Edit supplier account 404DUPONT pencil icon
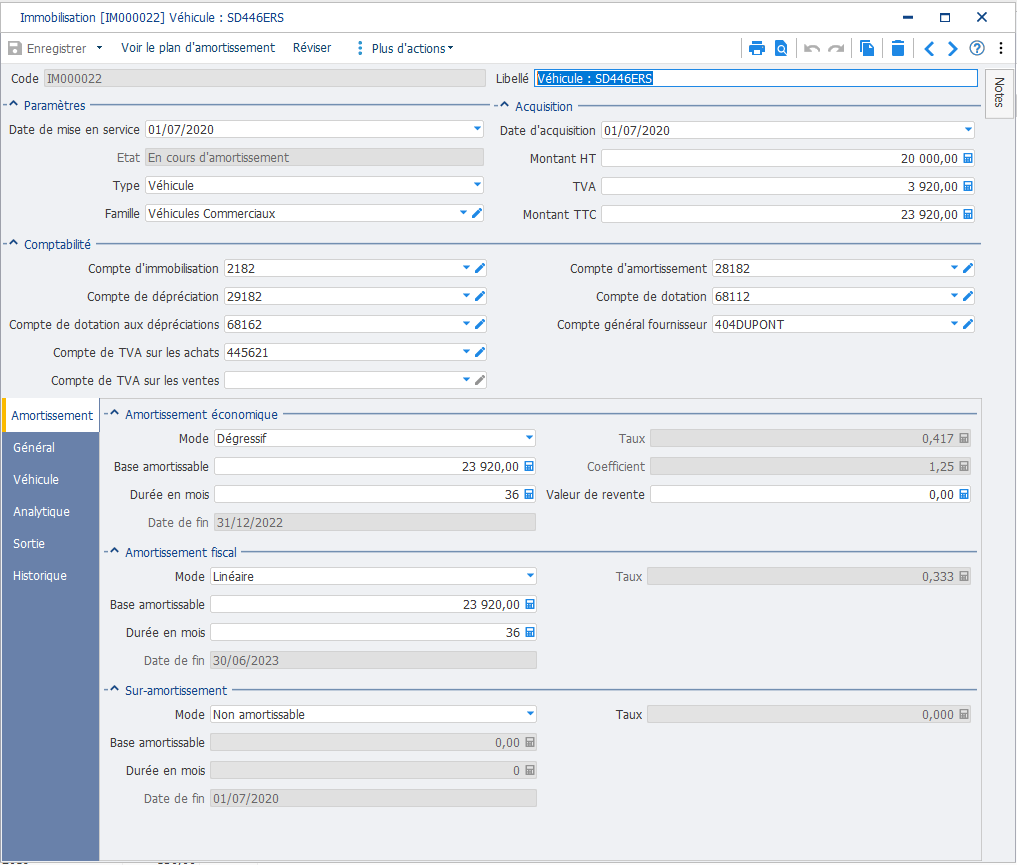 point(968,324)
